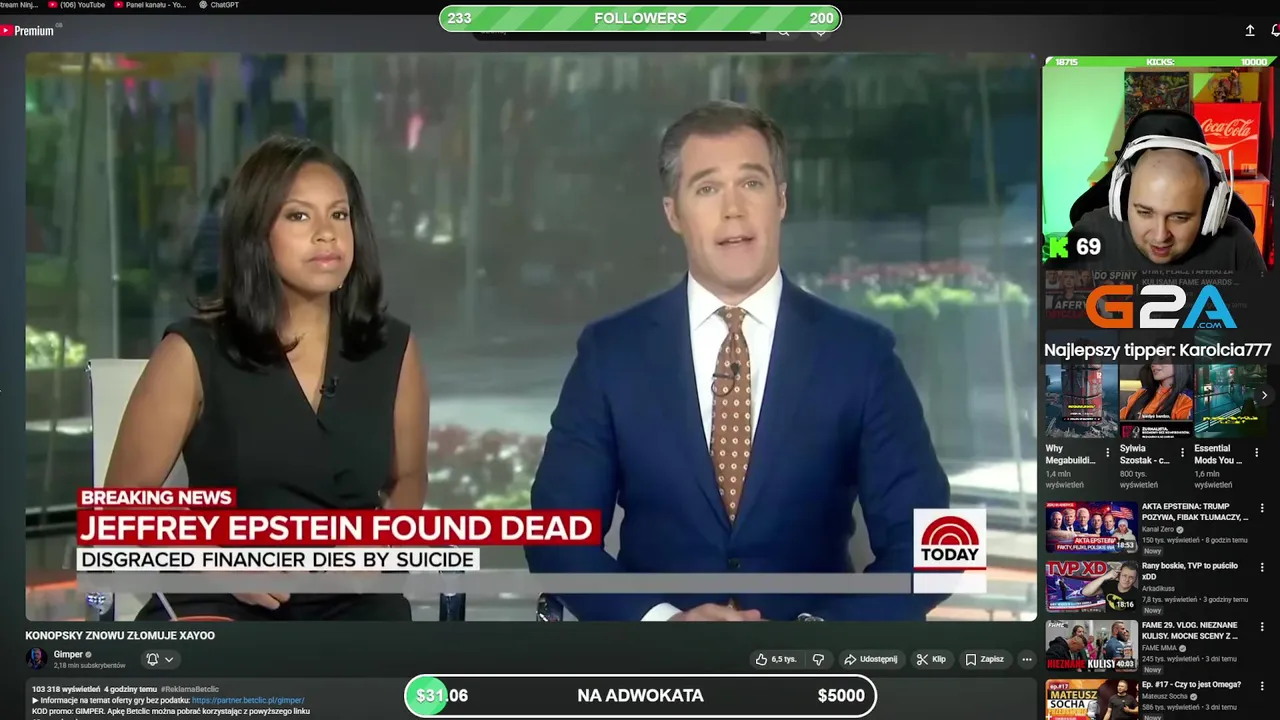The image size is (1280, 720).
Task: Open the AKTA EPSTEINA video thumbnail
Action: pos(1091,527)
